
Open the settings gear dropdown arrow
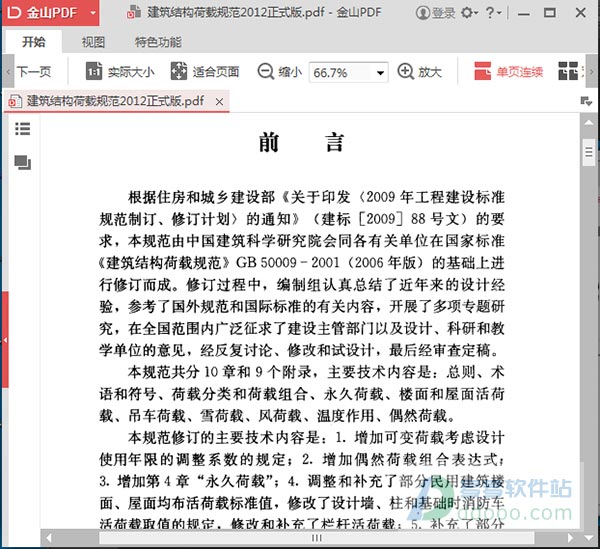tap(476, 13)
